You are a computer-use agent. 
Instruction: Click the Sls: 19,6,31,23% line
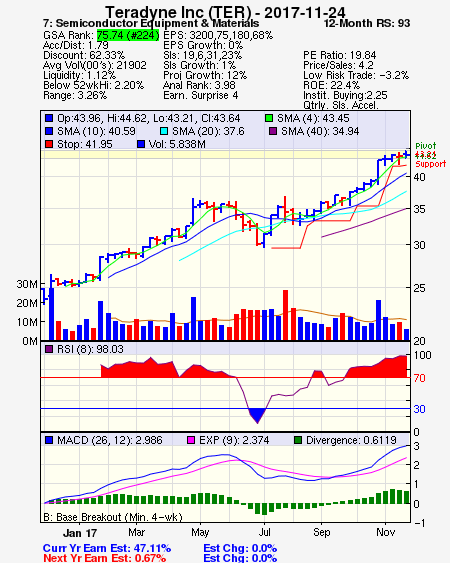click(x=203, y=55)
